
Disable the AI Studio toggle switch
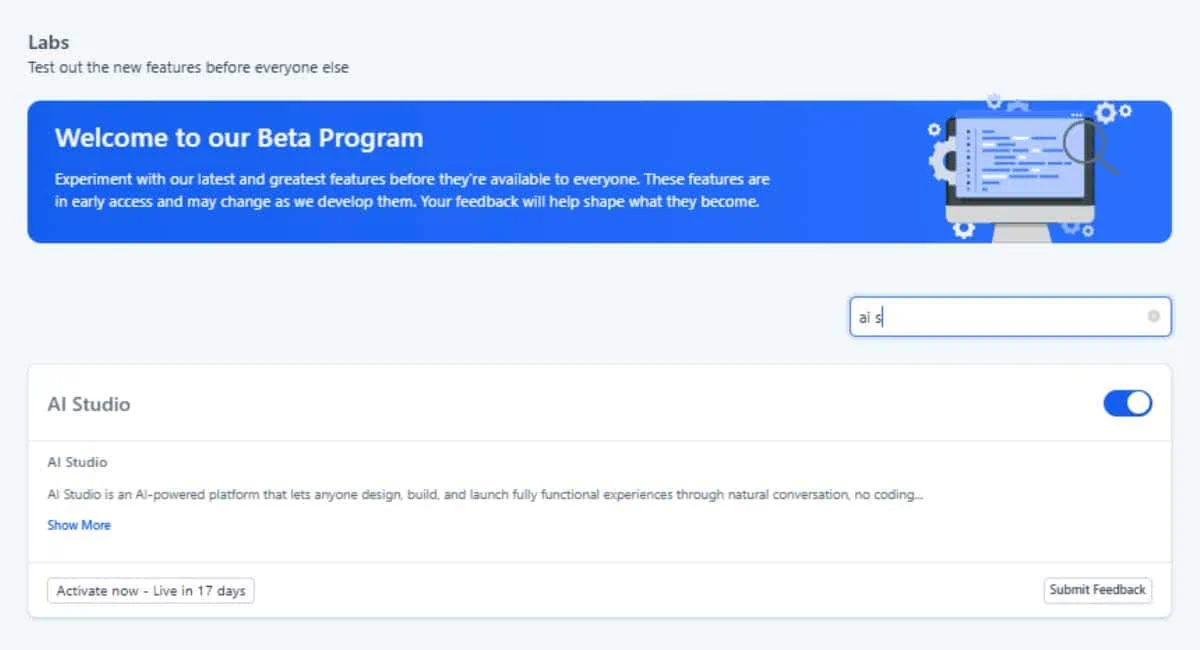point(1127,403)
